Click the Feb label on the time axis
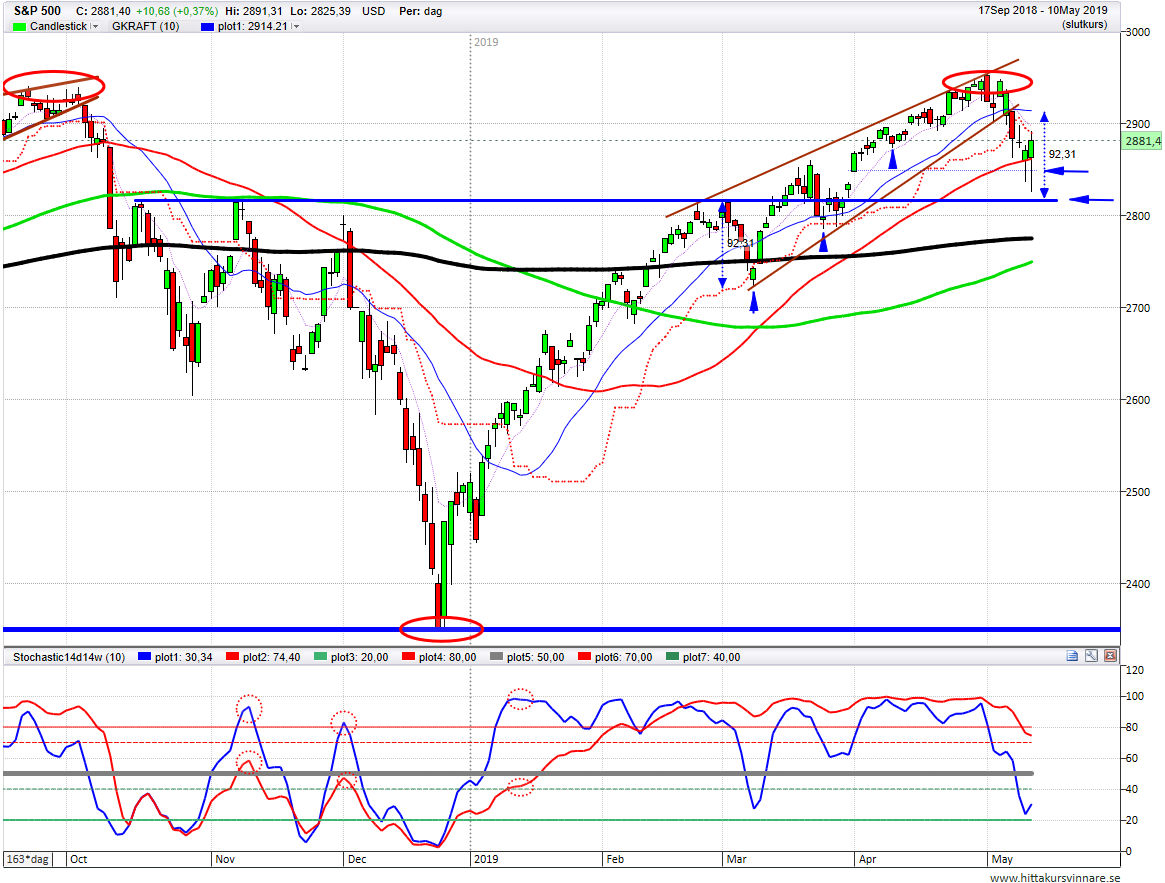This screenshot has height=883, width=1165. coord(615,859)
